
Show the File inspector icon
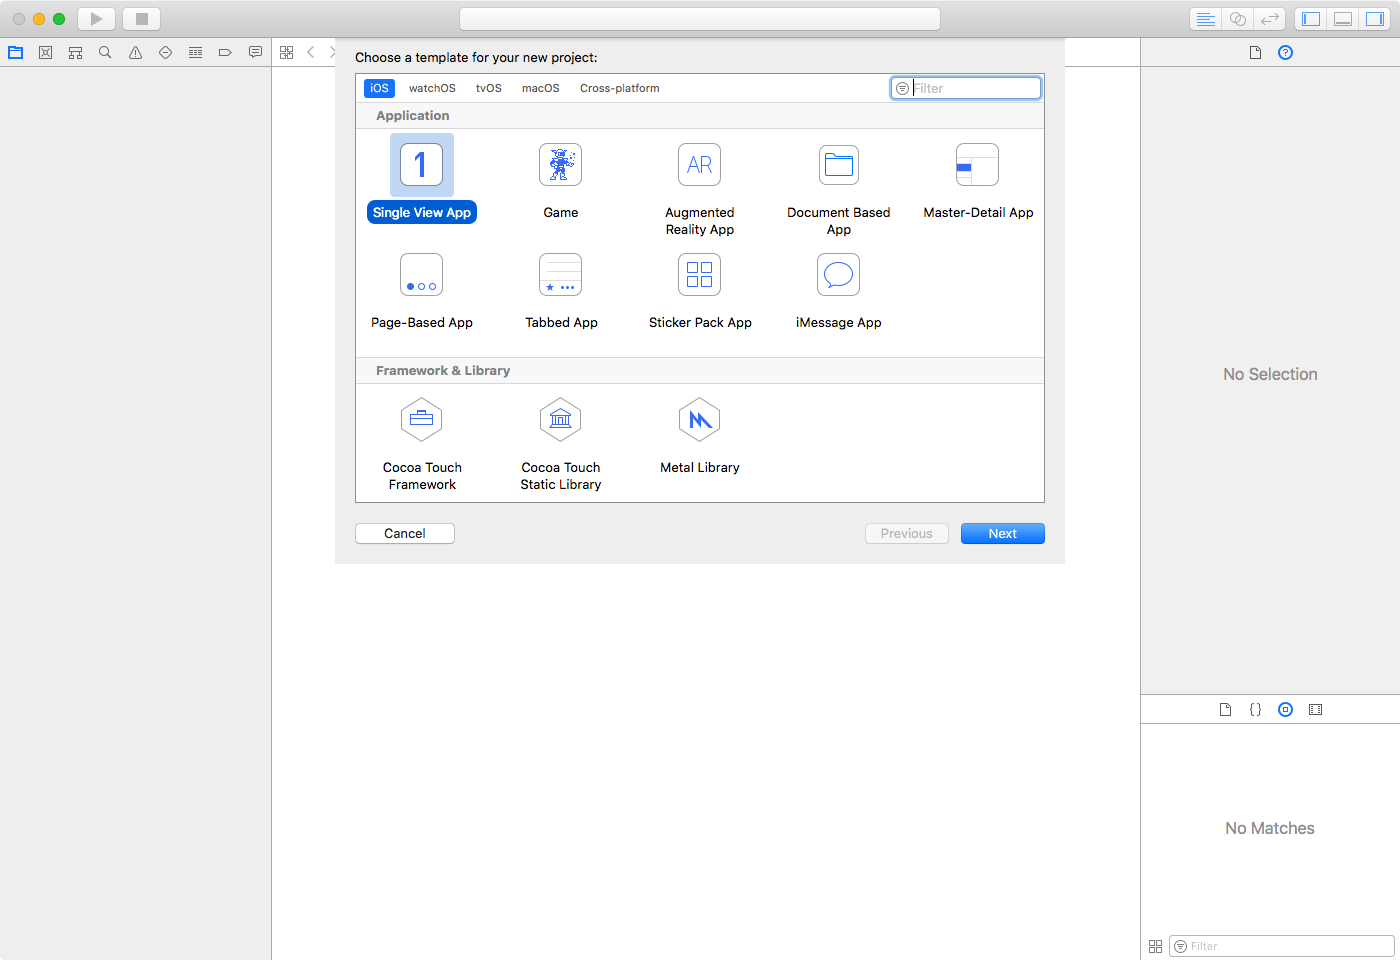point(1255,52)
